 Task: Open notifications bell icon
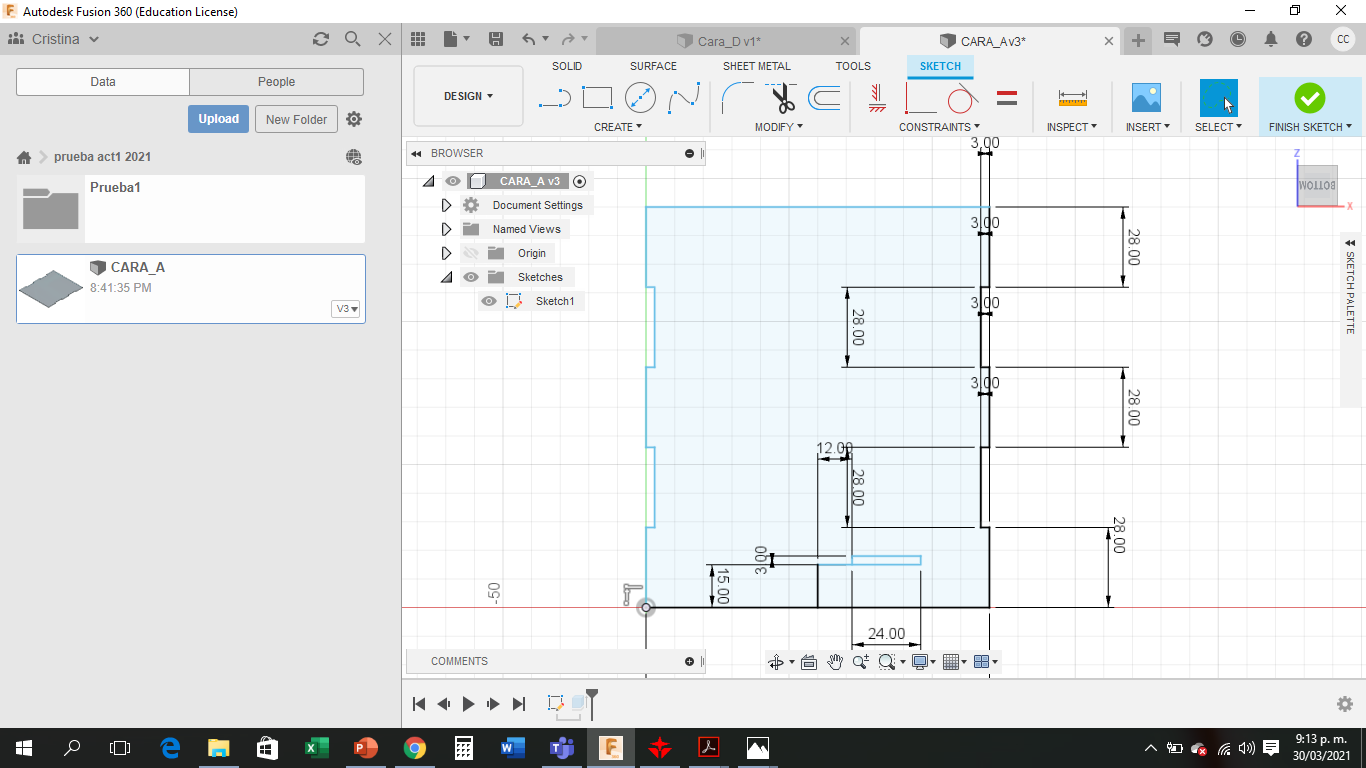point(1271,39)
